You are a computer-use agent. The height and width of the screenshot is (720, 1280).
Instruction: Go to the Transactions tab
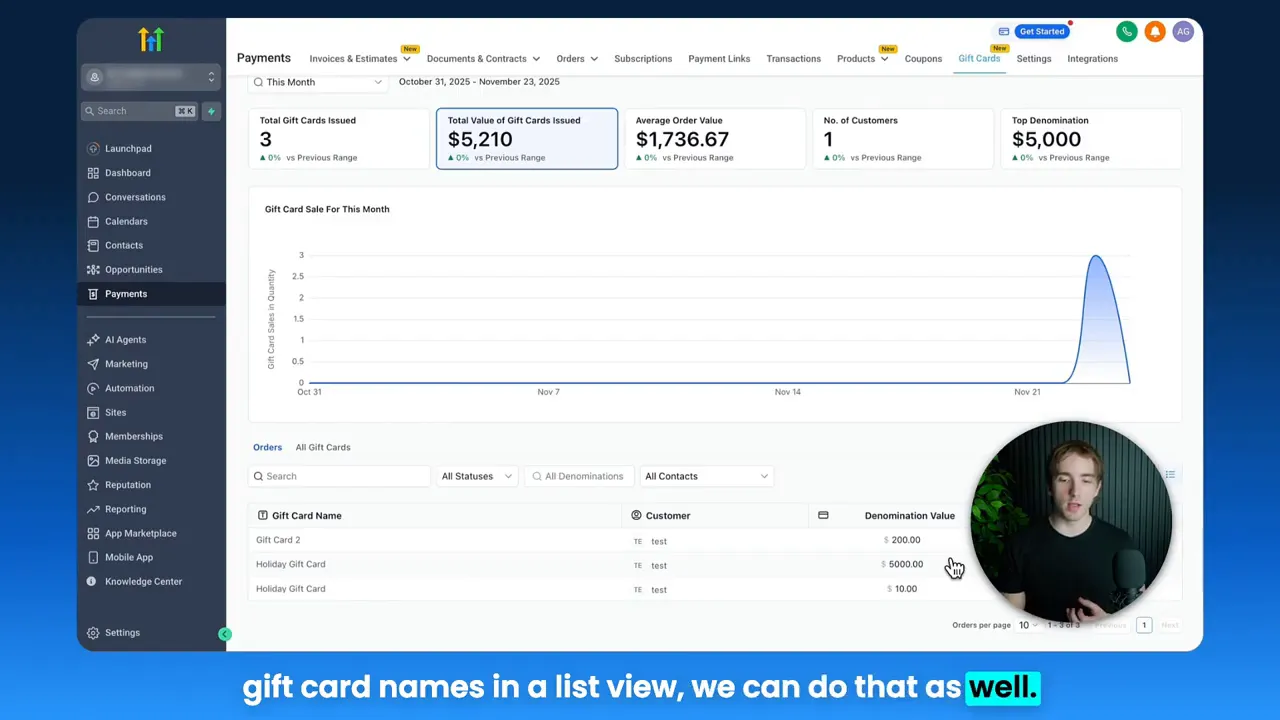click(x=793, y=59)
